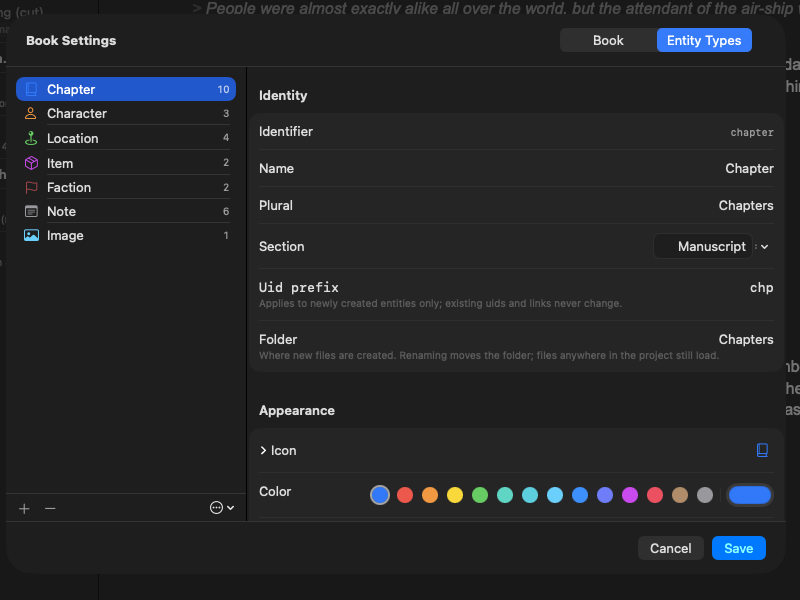Open the ellipsis more-actions menu

click(x=222, y=508)
